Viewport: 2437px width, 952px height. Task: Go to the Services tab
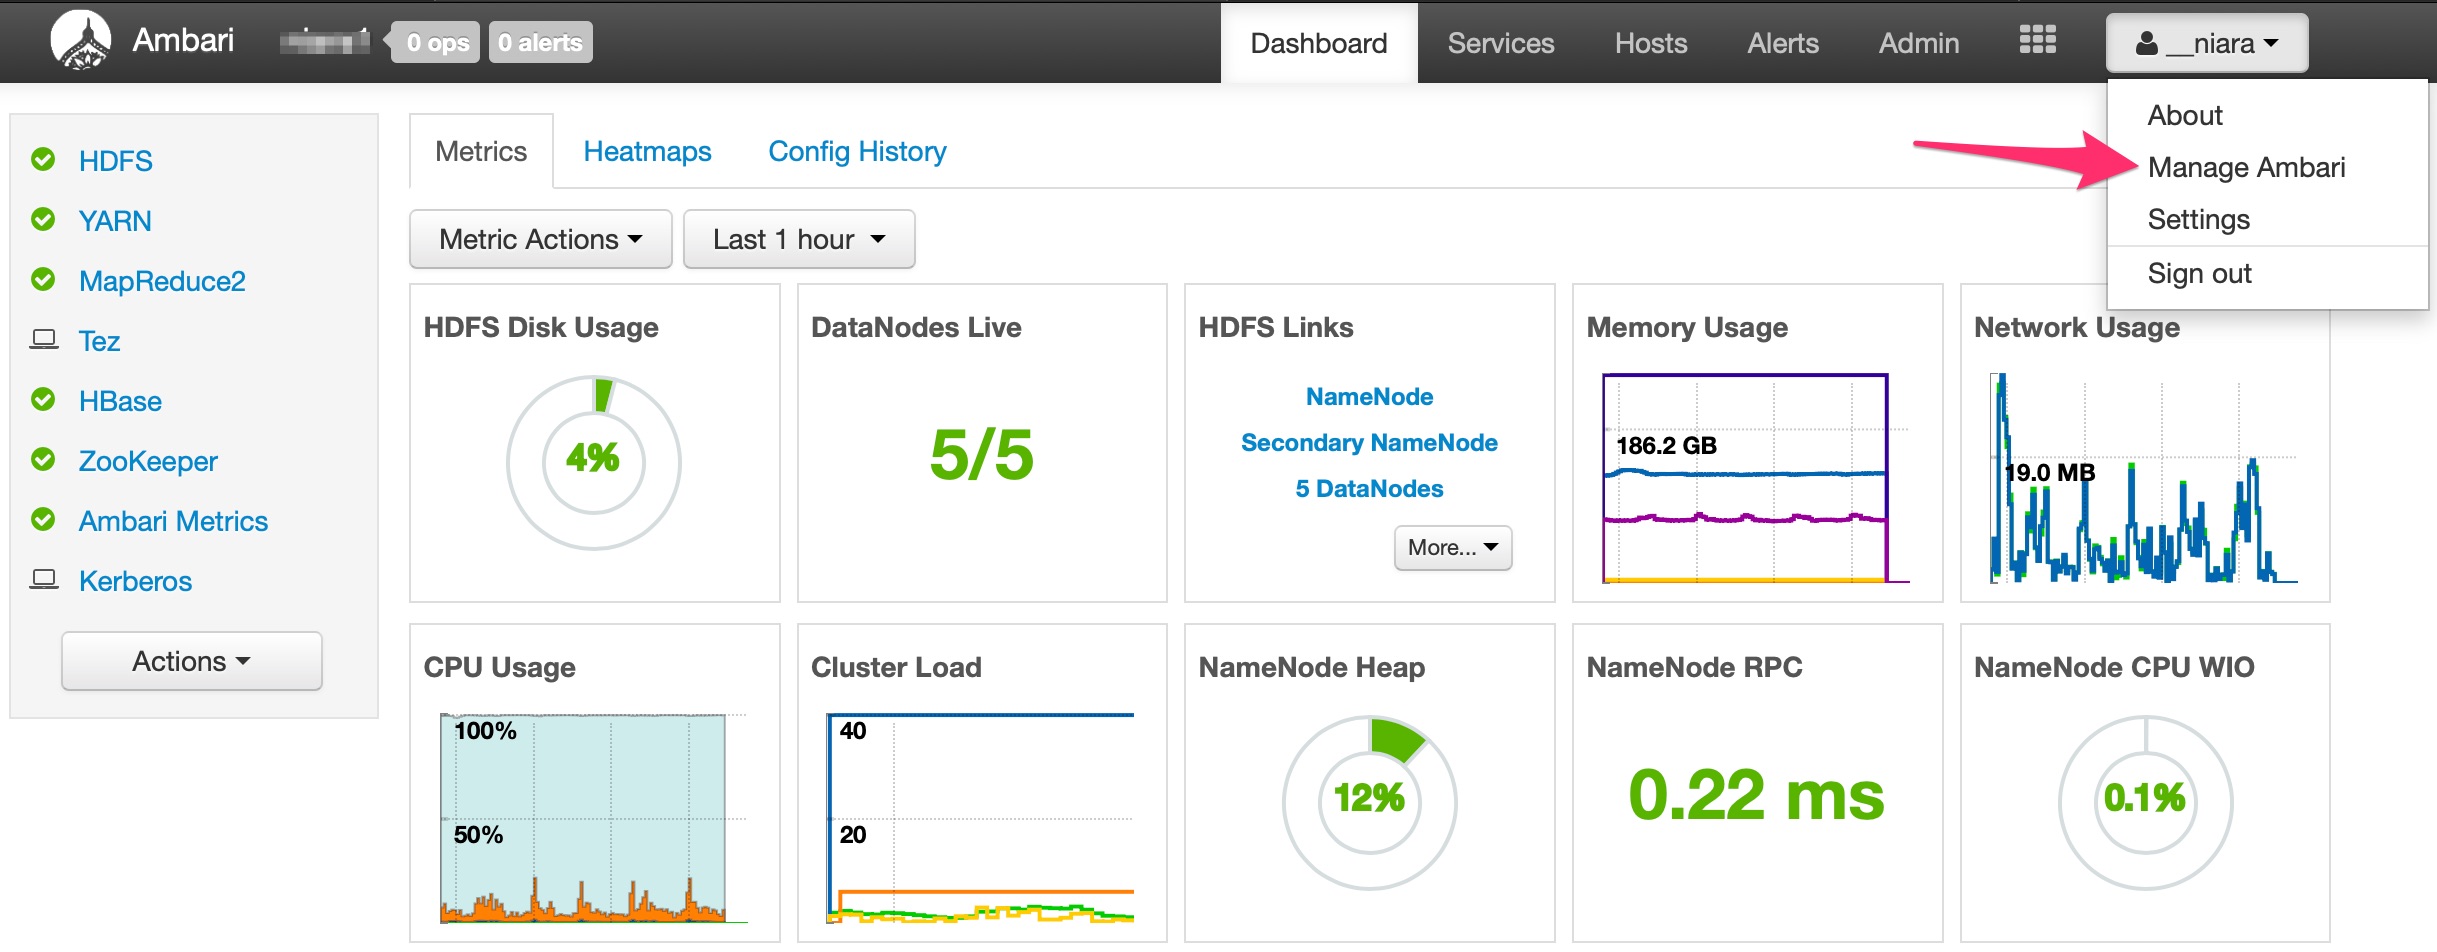1500,43
